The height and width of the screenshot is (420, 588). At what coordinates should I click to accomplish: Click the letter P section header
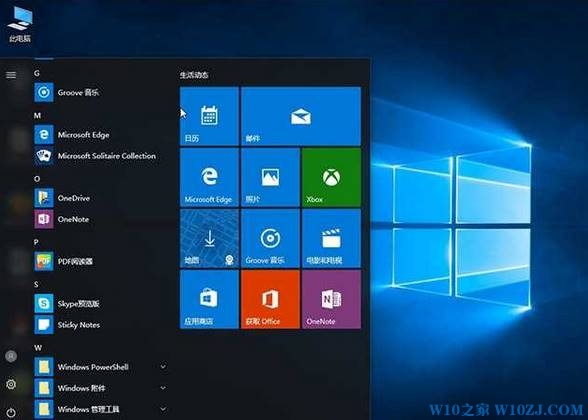(x=36, y=242)
